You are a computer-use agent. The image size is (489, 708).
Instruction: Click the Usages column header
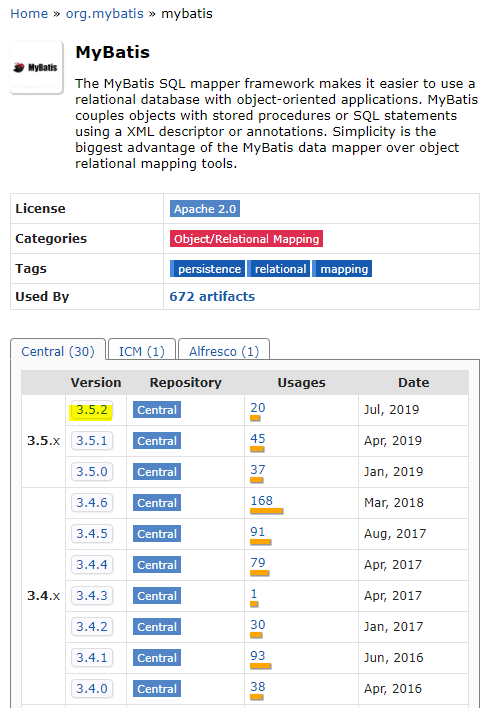[x=301, y=382]
